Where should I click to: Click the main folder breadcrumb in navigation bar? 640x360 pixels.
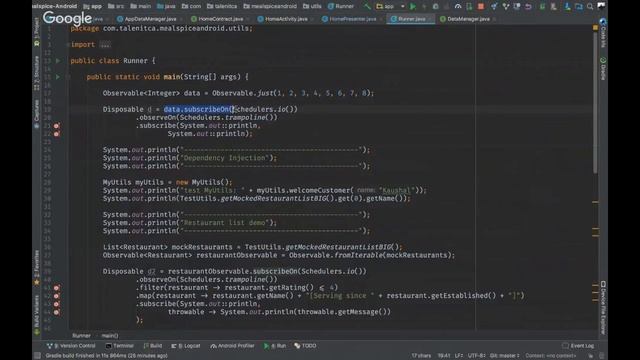(x=141, y=6)
